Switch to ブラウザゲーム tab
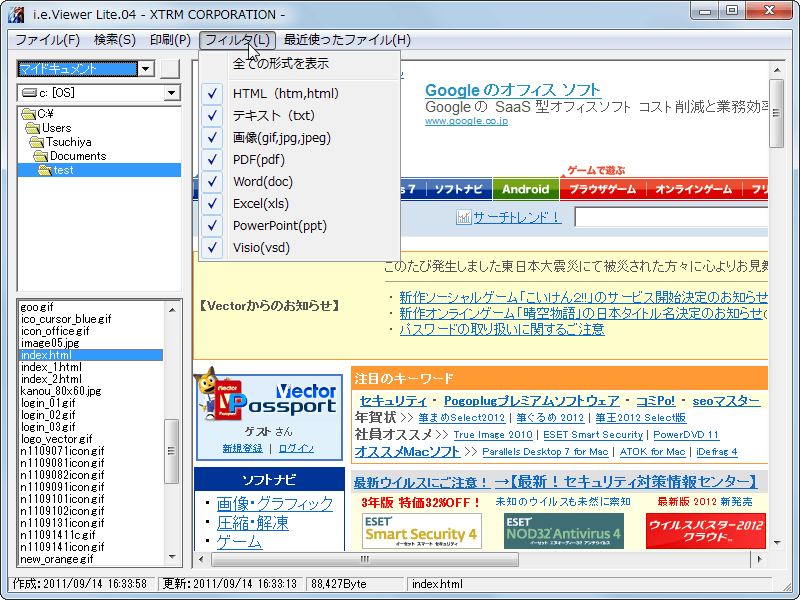Image resolution: width=800 pixels, height=600 pixels. click(603, 189)
